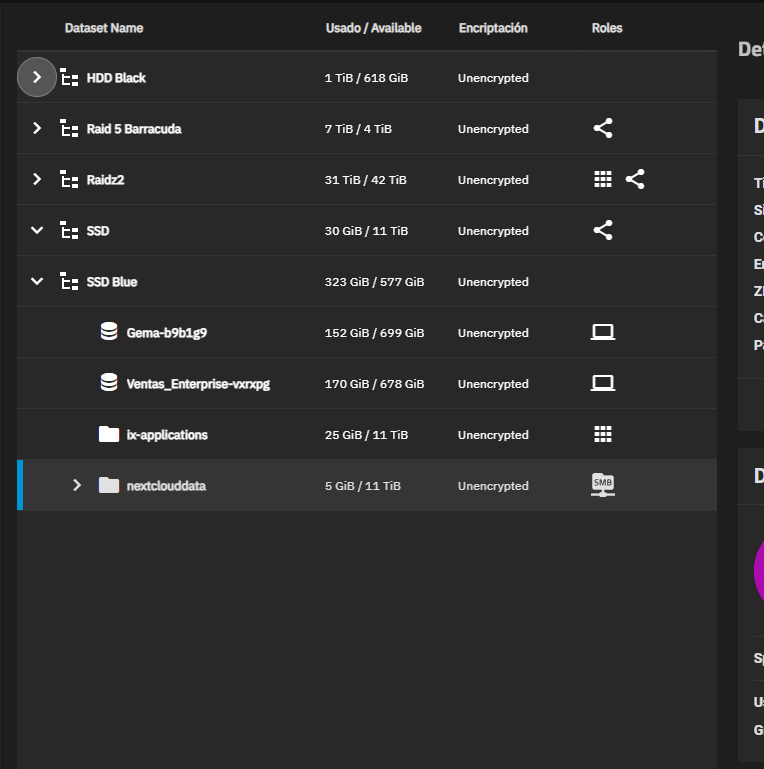Click the share role icon for Raid 5 Barracuda

click(603, 128)
